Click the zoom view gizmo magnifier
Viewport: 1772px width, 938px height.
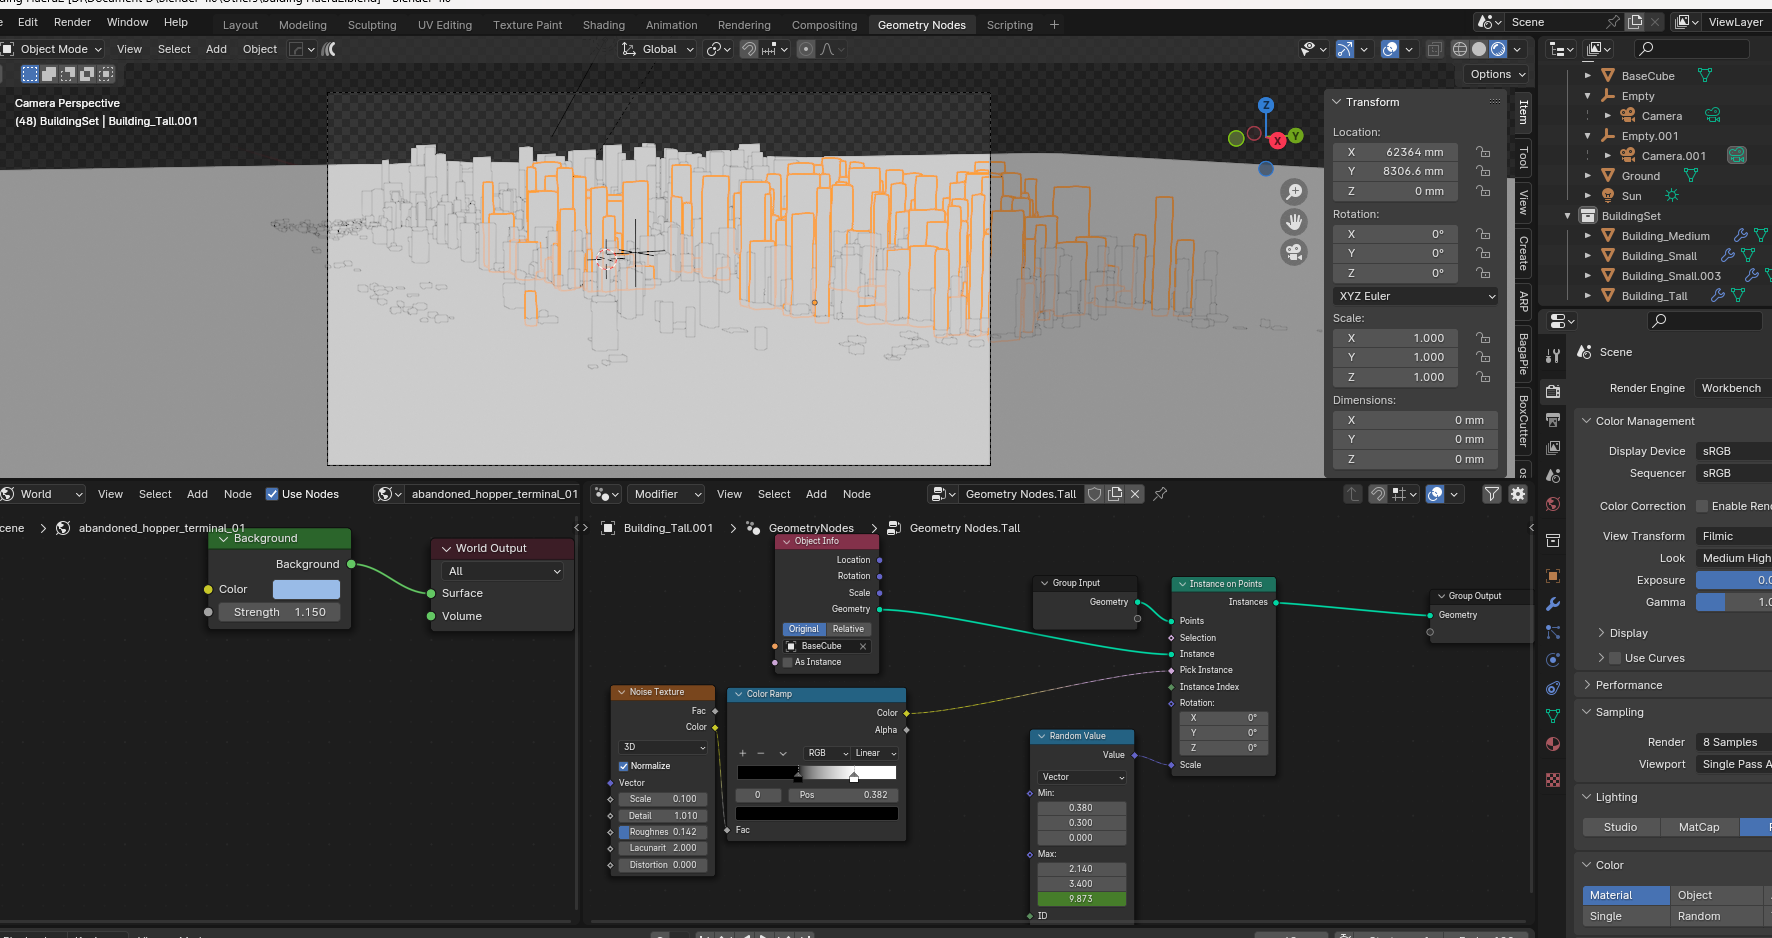[x=1294, y=192]
